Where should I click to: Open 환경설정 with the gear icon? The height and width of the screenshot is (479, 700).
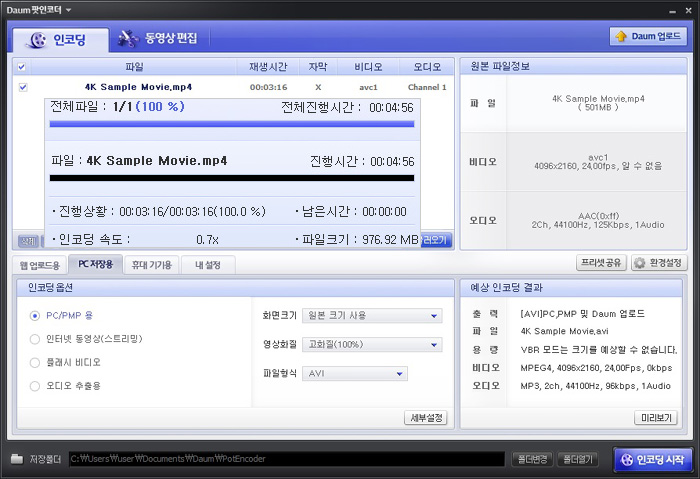click(659, 263)
